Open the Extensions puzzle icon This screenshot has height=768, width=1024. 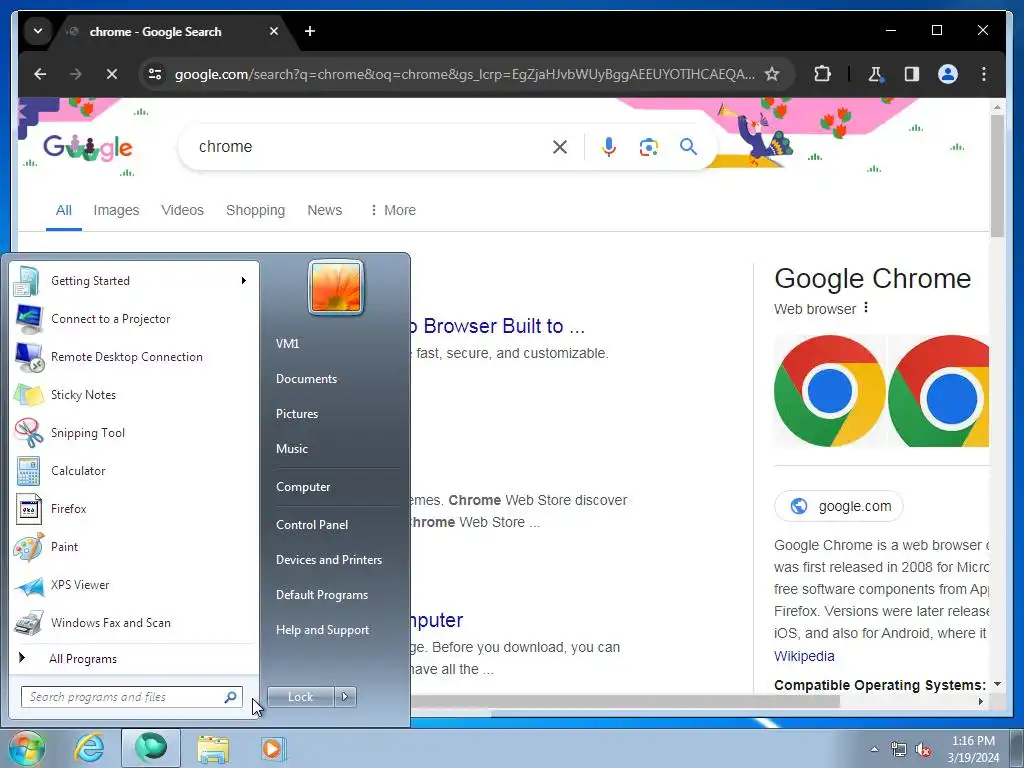pos(822,74)
